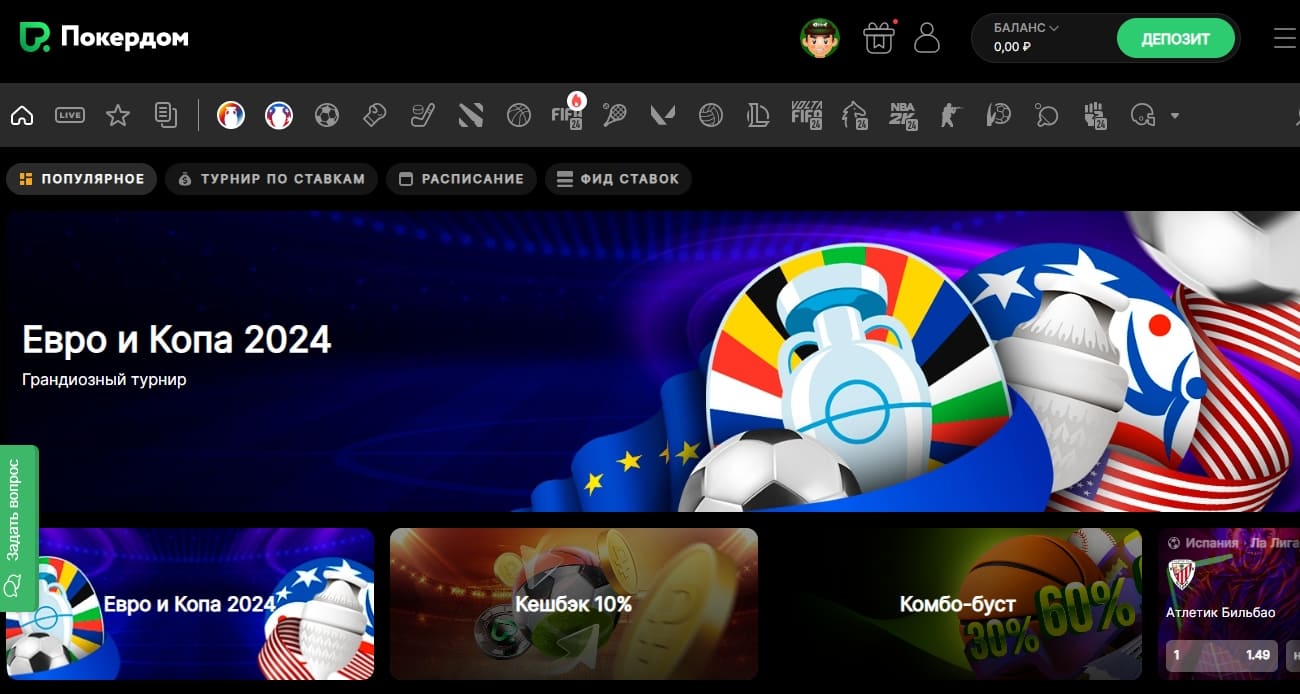Click the player avatar picture
1300x694 pixels.
click(x=820, y=39)
